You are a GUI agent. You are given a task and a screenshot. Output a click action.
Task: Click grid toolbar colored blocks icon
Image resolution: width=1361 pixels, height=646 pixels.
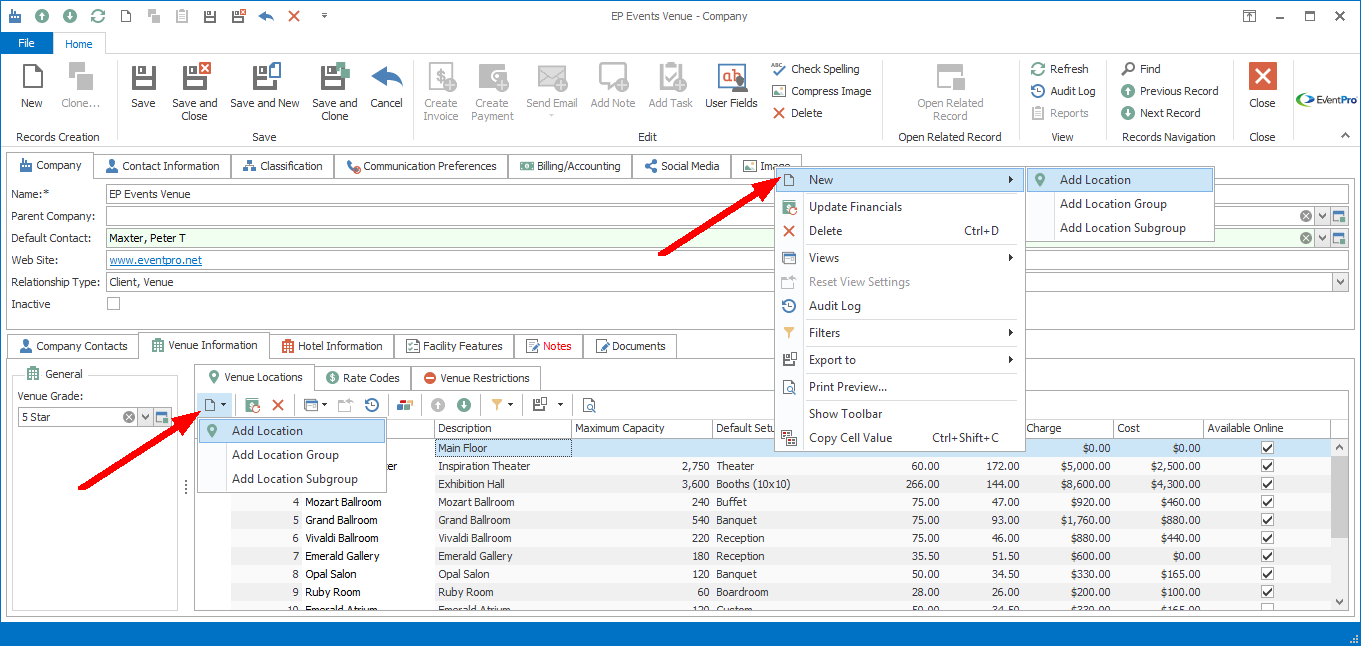pyautogui.click(x=405, y=405)
